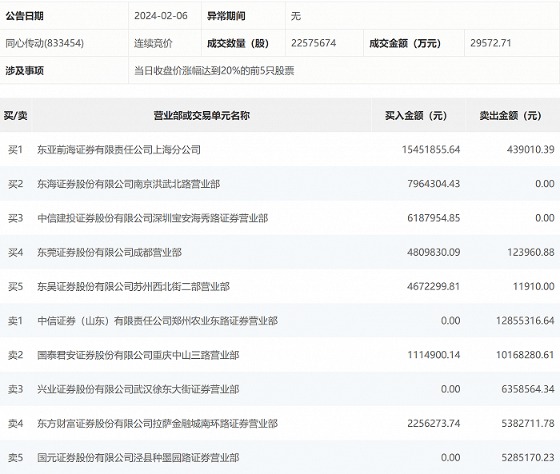The height and width of the screenshot is (474, 560).
Task: Click the 同心传动(833454) stock name
Action: [45, 43]
